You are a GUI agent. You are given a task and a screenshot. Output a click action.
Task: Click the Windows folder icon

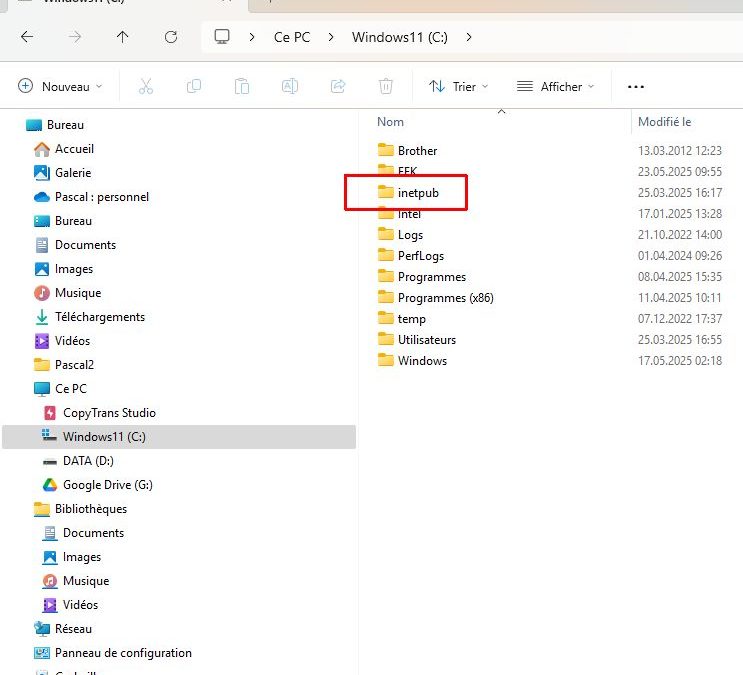pyautogui.click(x=386, y=360)
